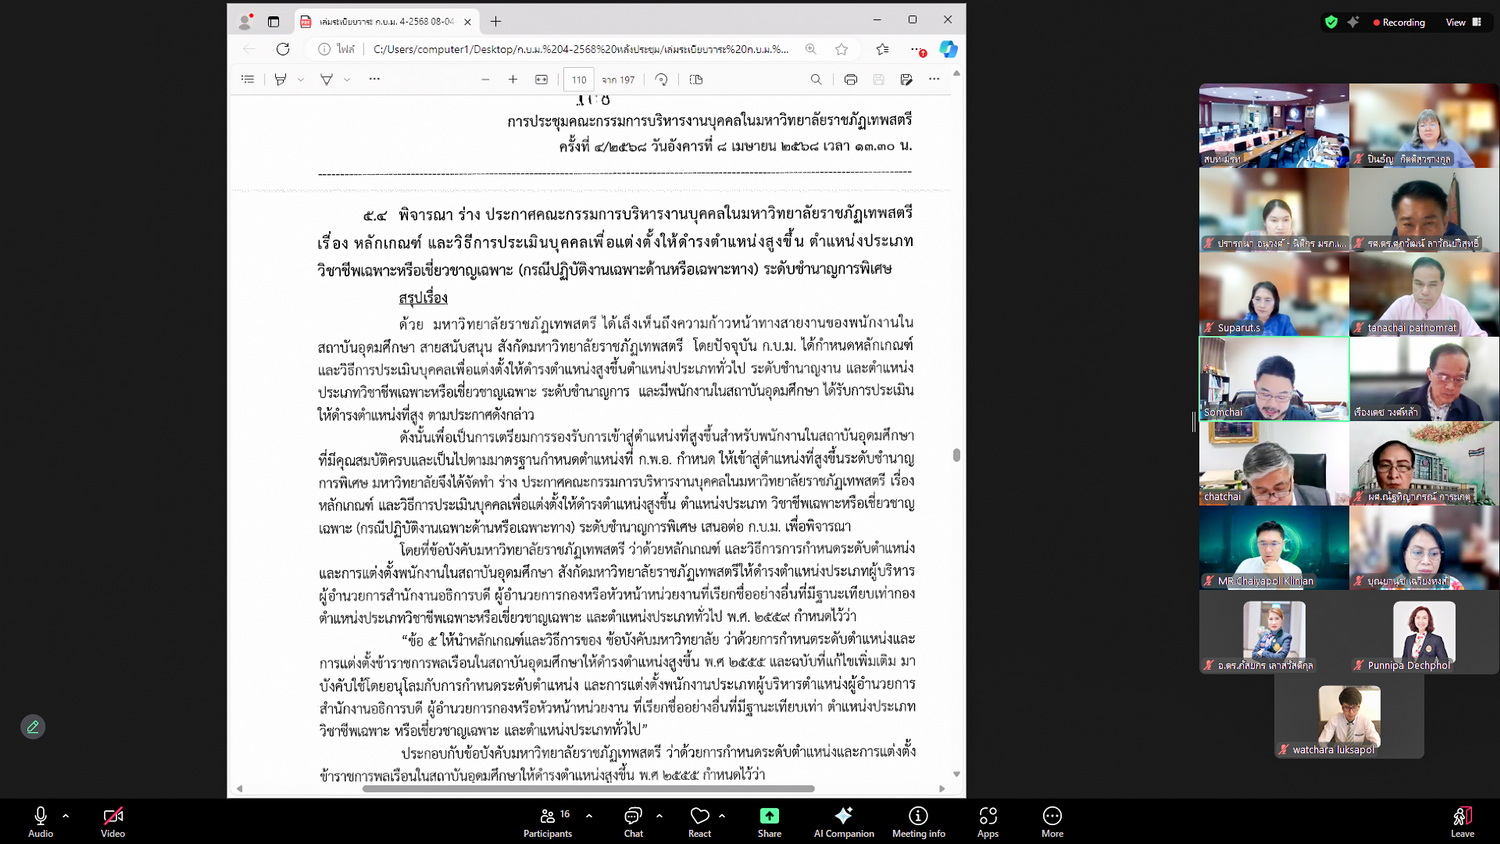1500x844 pixels.
Task: Leave the Zoom meeting
Action: point(1462,821)
